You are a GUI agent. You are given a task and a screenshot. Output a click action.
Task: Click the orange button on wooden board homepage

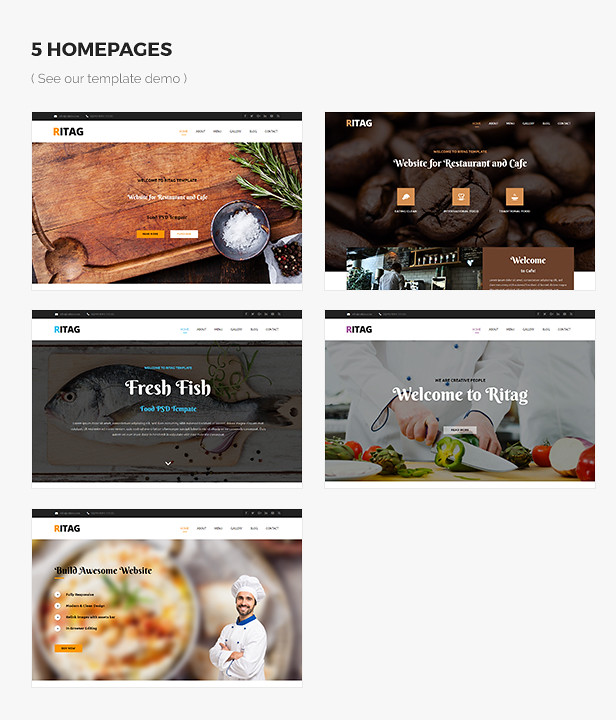pyautogui.click(x=150, y=234)
